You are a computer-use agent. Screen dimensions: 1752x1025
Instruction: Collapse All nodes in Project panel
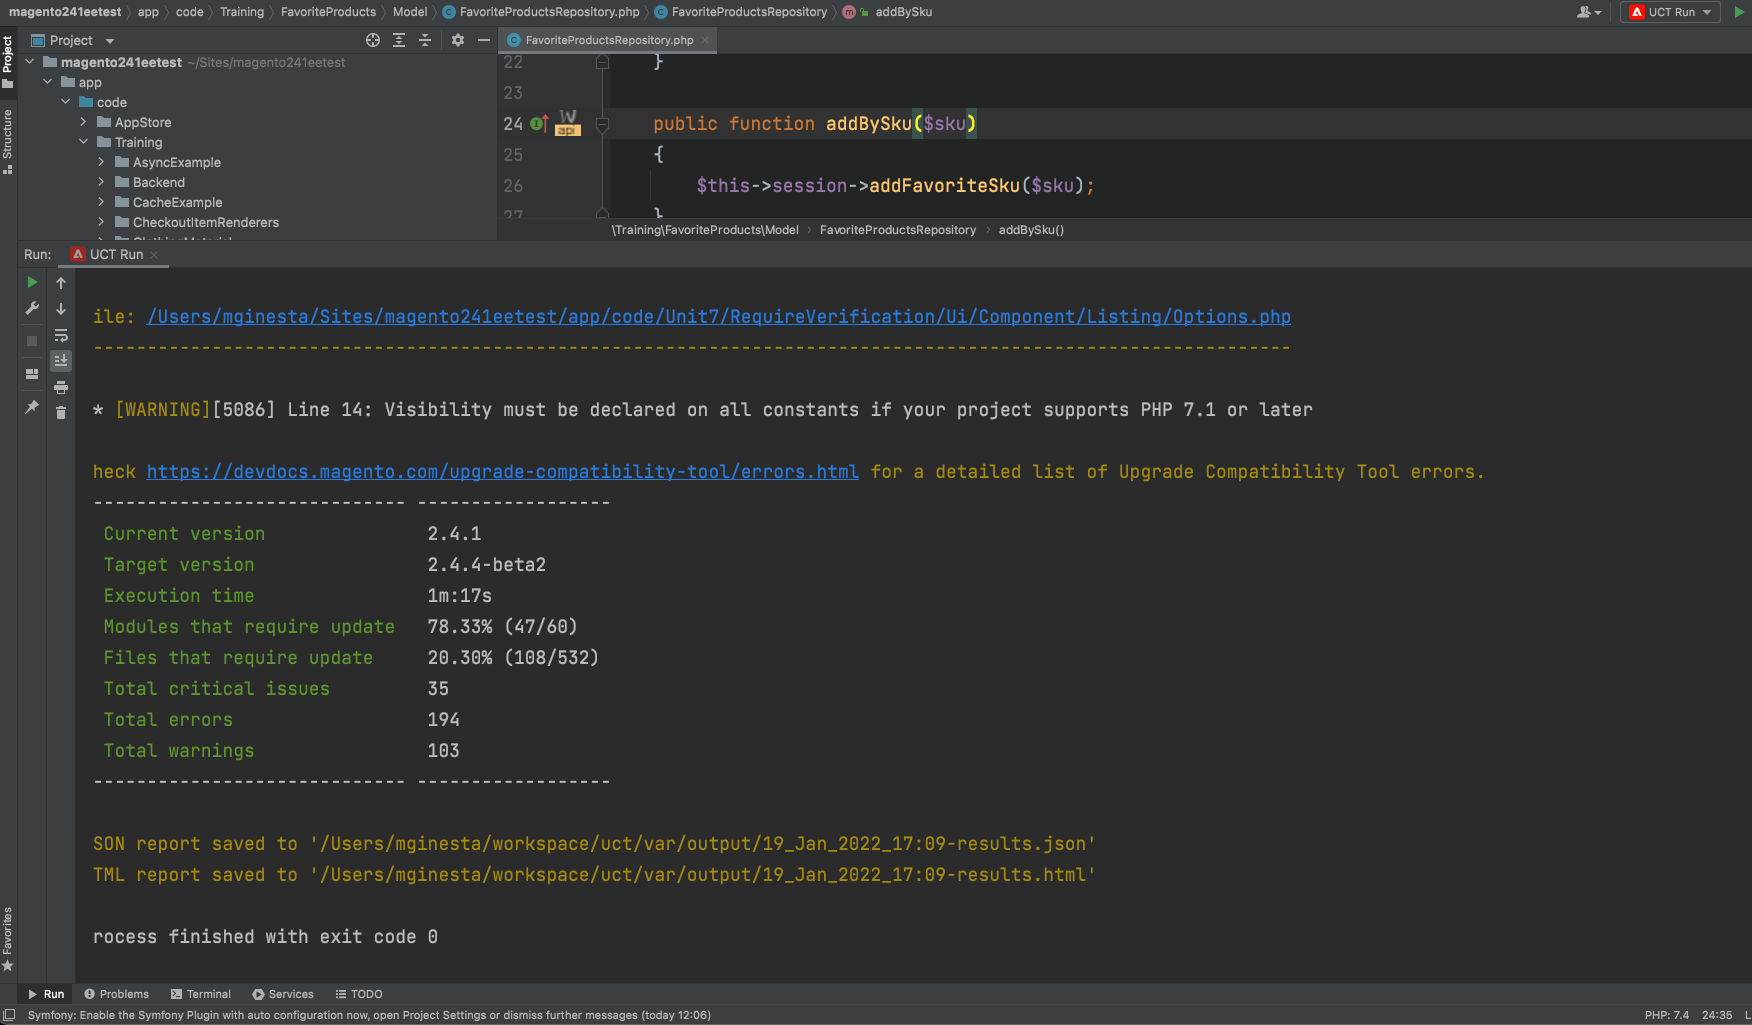[x=424, y=40]
